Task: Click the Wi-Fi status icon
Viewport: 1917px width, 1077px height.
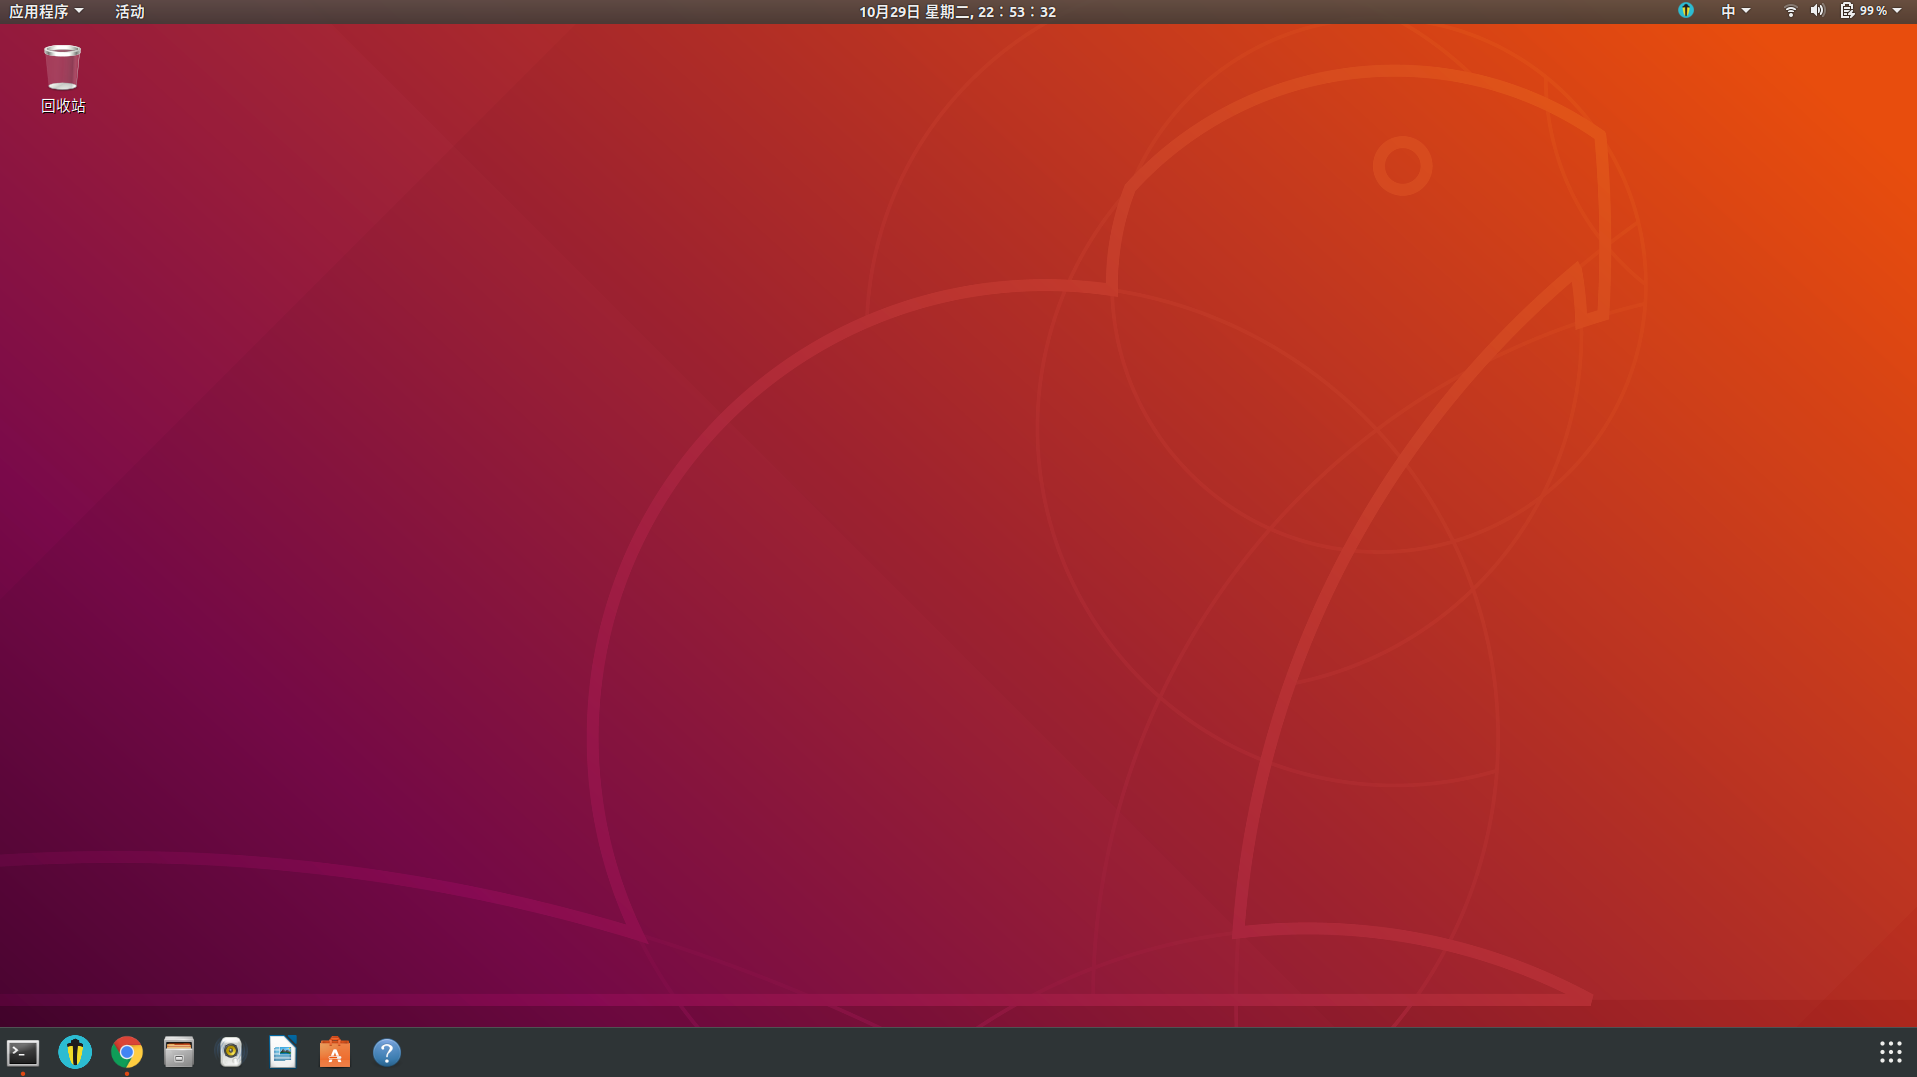Action: coord(1790,11)
